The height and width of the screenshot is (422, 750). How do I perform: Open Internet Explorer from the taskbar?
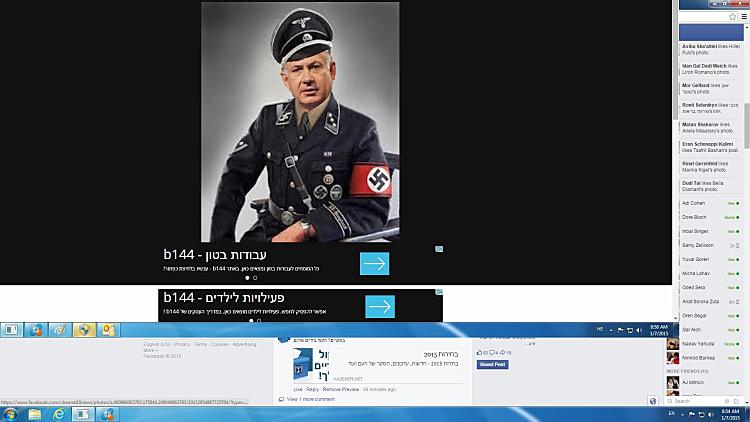(x=60, y=413)
